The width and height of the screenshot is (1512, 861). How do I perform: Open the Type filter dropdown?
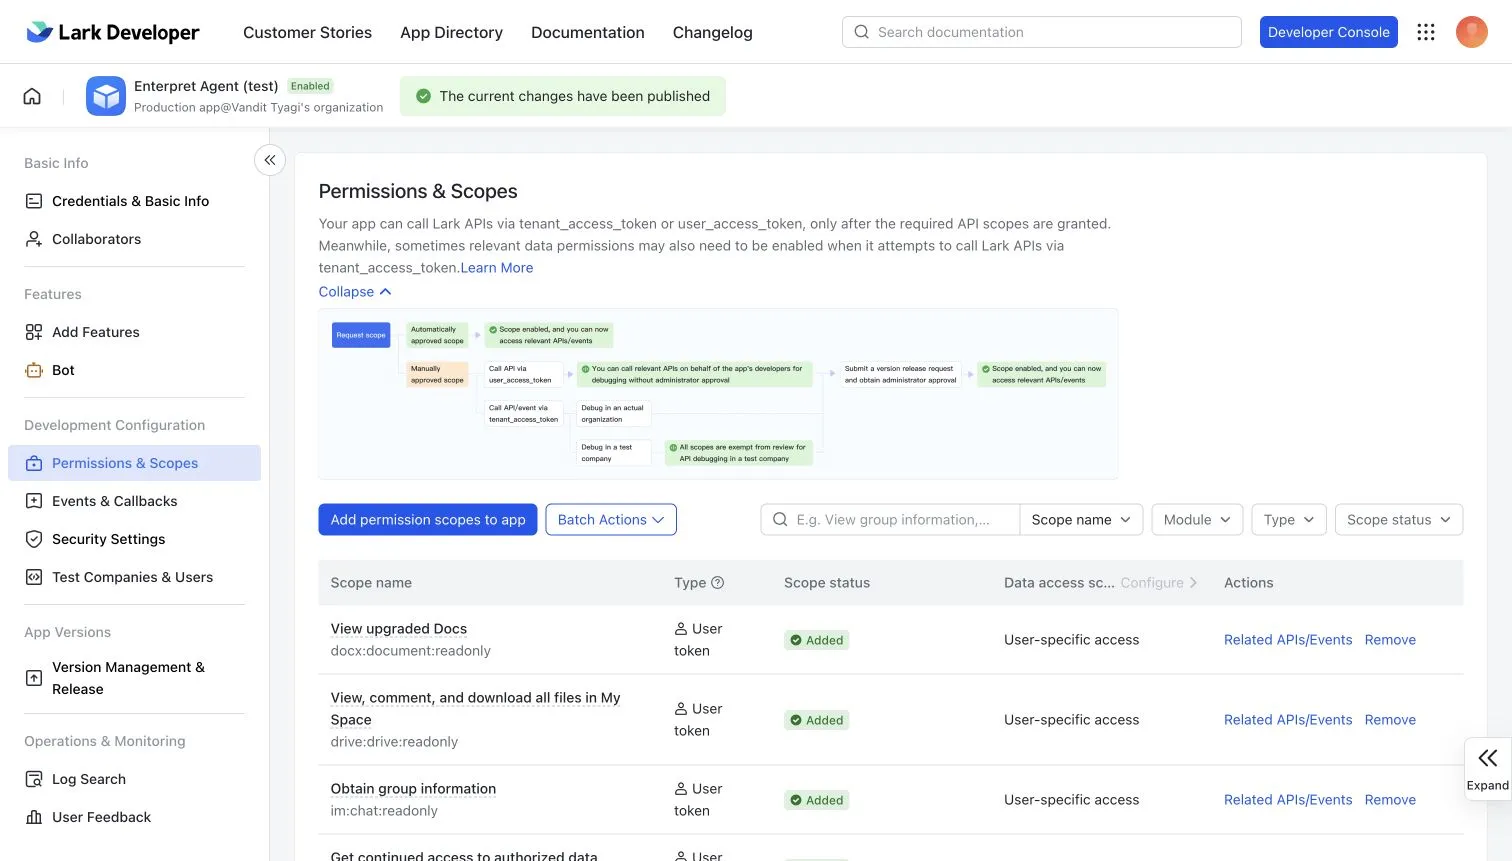pyautogui.click(x=1289, y=520)
